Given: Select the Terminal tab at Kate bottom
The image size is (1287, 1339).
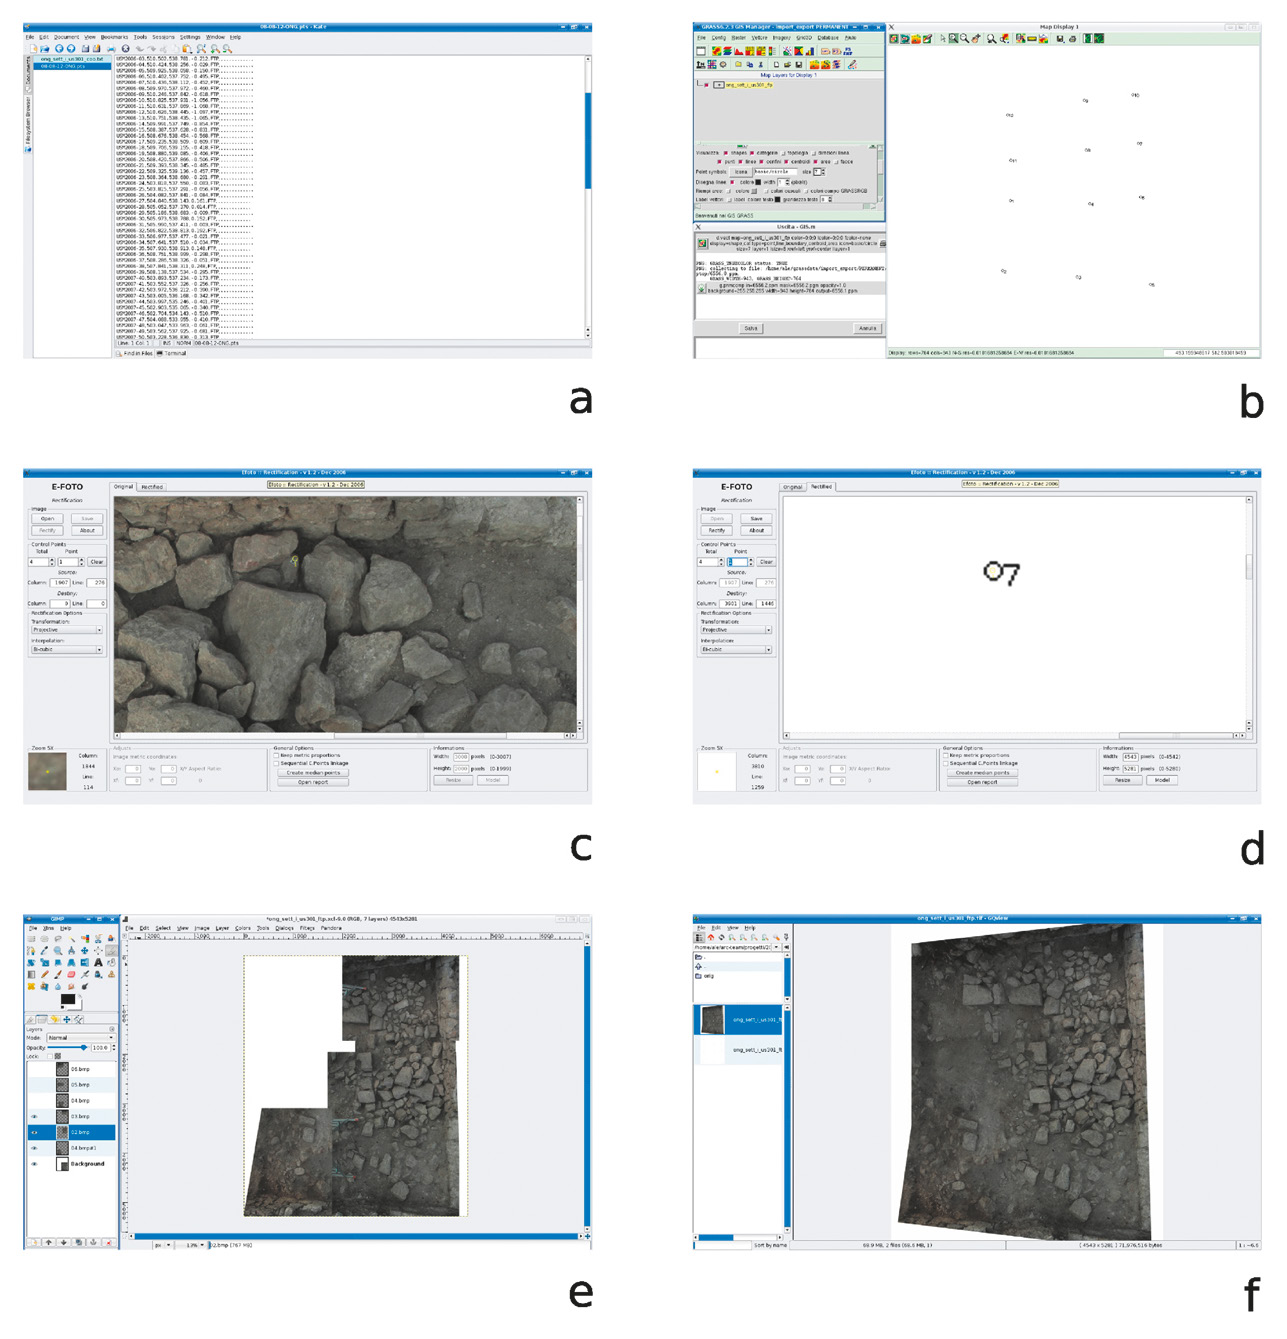Looking at the screenshot, I should tap(171, 353).
